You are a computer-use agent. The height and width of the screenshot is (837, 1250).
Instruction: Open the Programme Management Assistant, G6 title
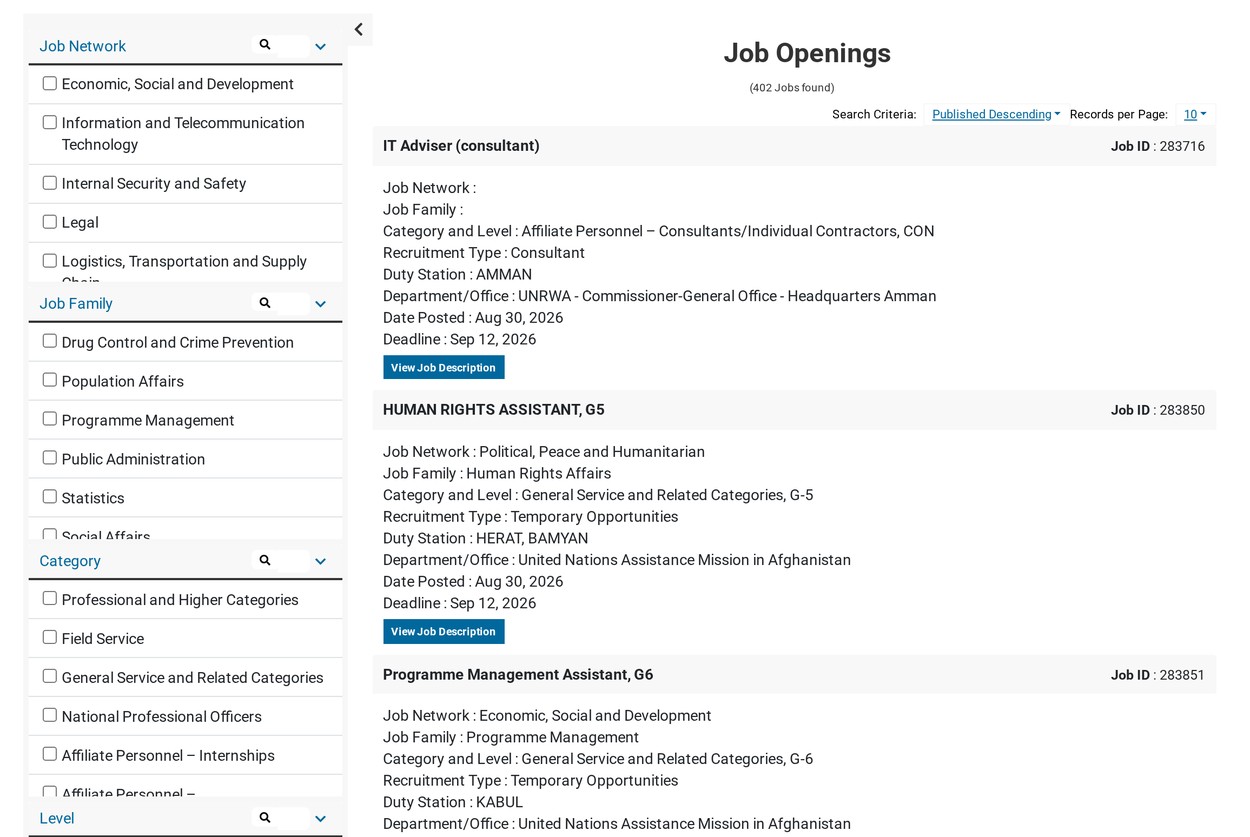coord(518,674)
